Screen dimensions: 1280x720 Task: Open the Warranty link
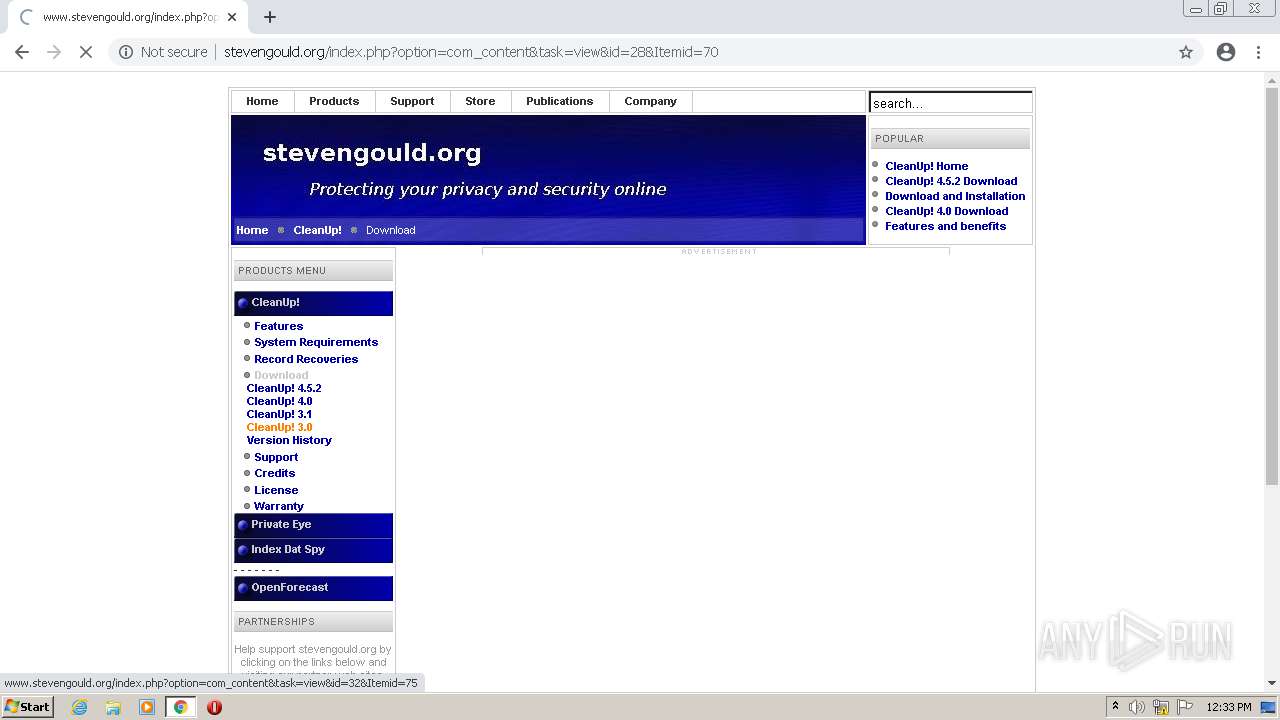click(x=279, y=506)
